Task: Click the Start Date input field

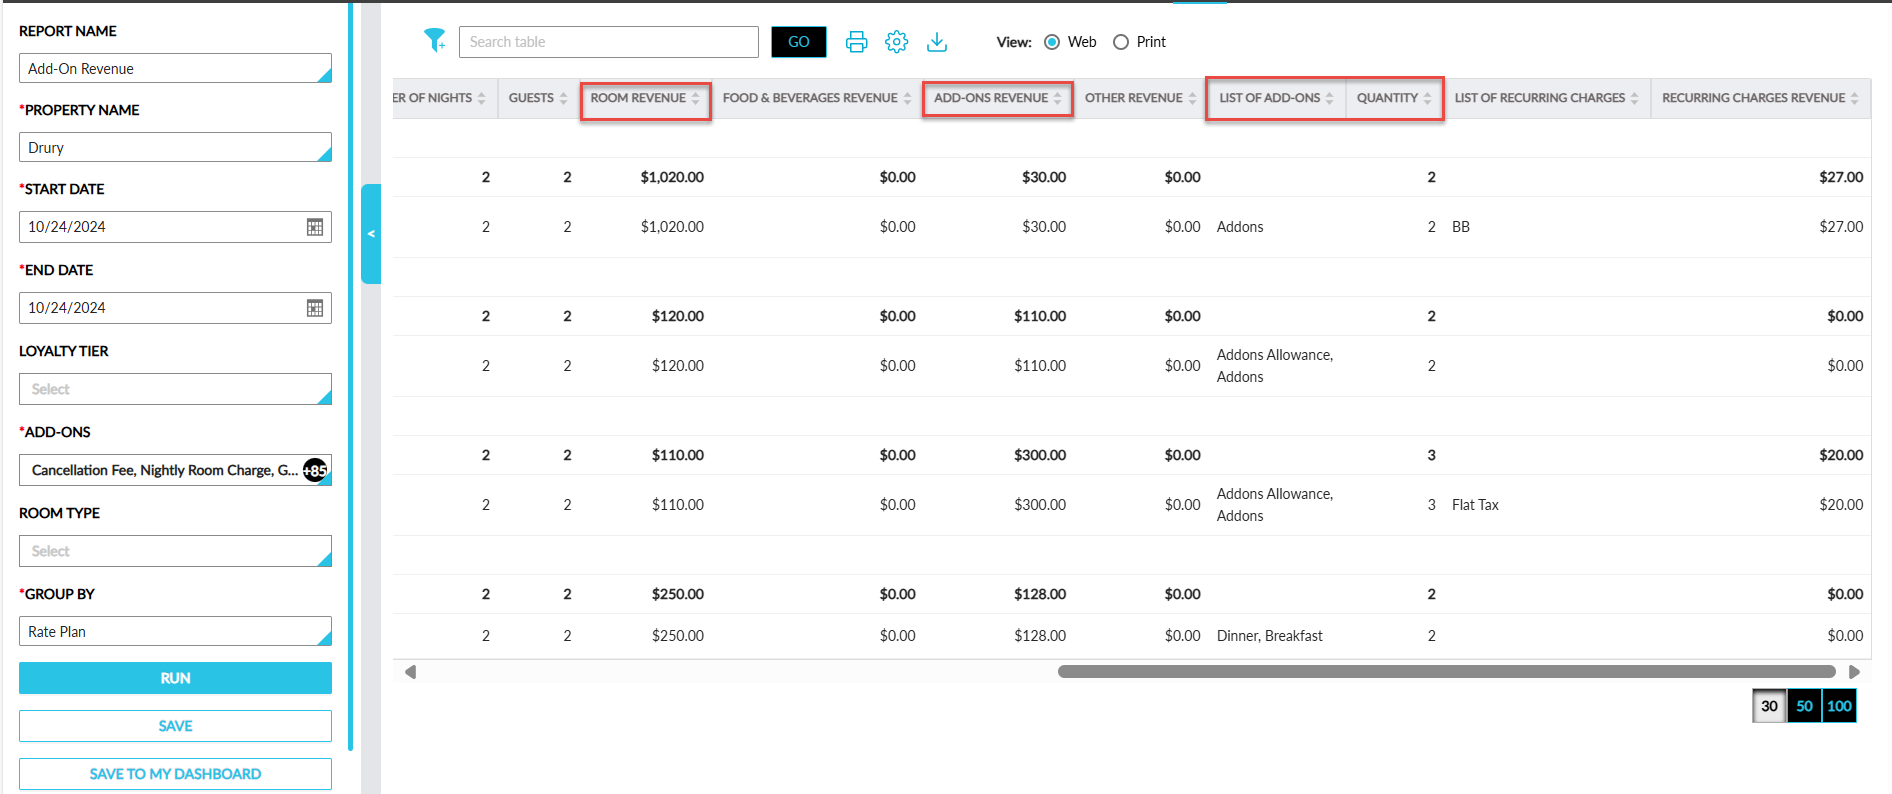Action: [175, 227]
